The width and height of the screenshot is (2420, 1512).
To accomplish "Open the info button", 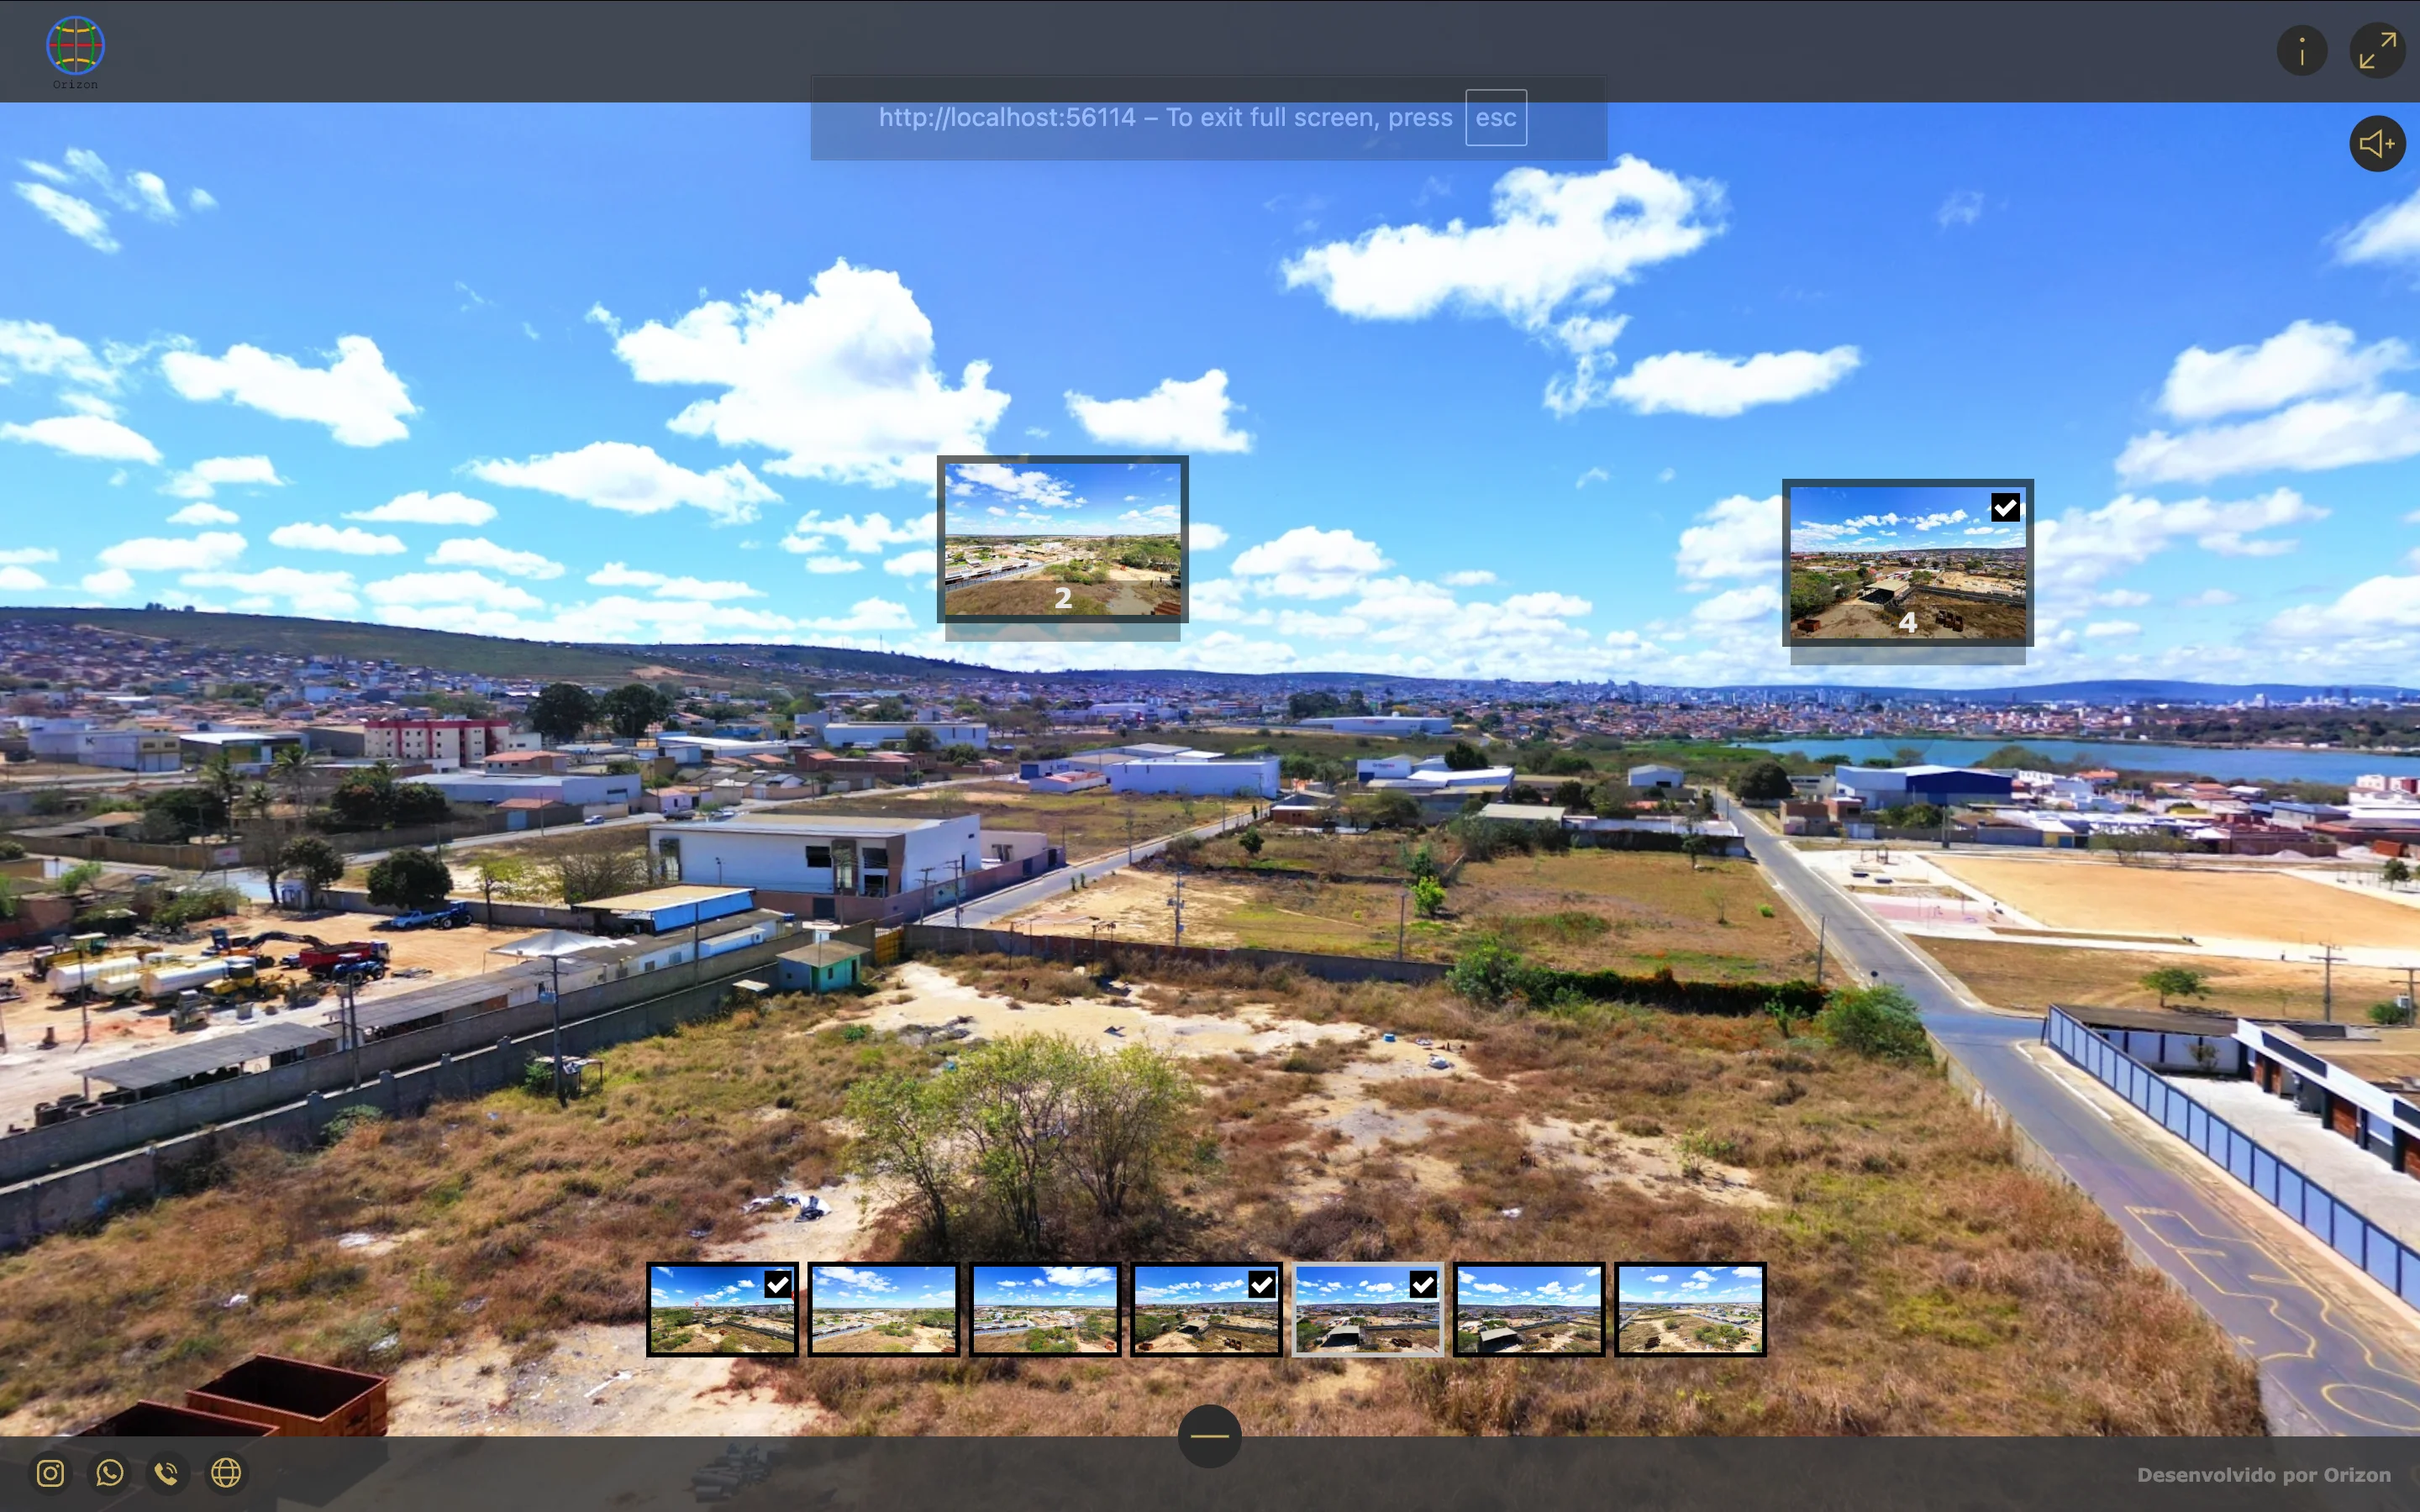I will (2301, 50).
